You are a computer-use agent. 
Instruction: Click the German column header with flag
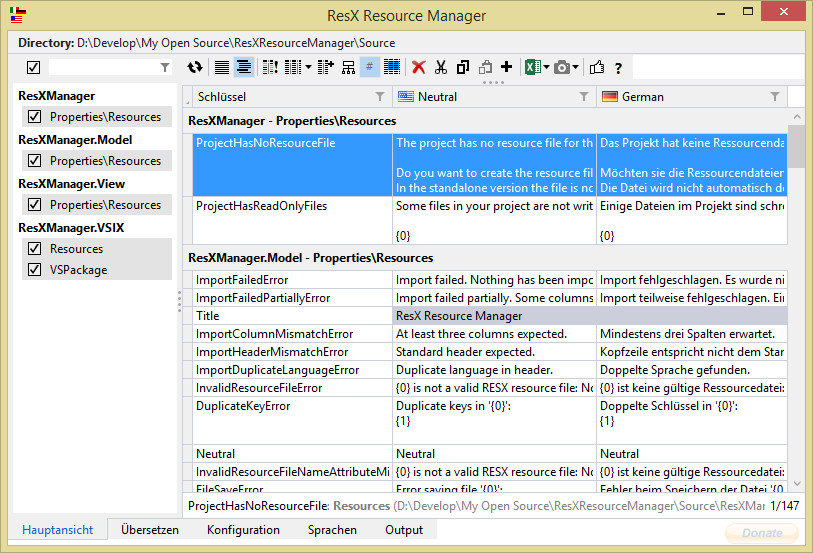[x=692, y=96]
